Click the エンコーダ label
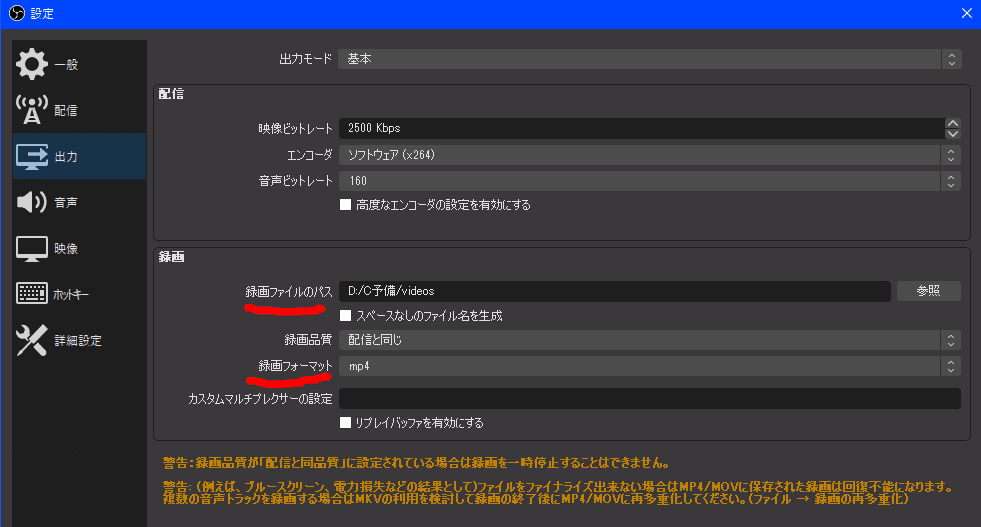 309,155
